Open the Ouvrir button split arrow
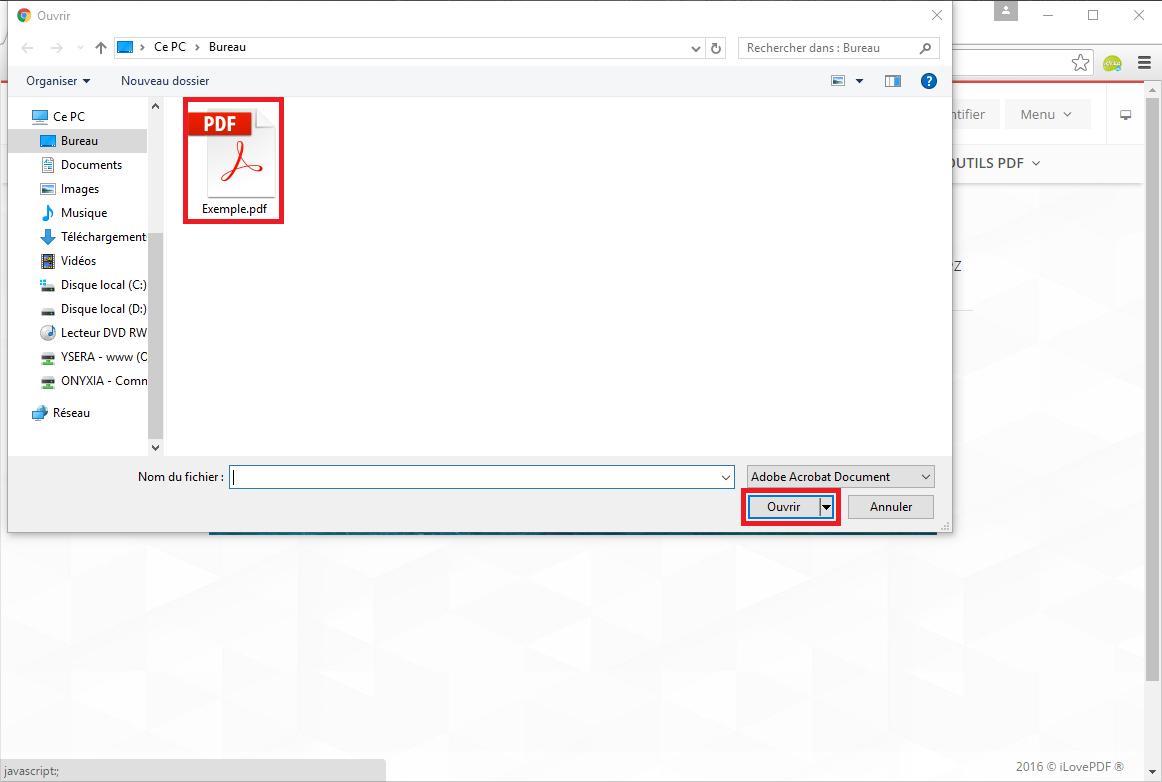The image size is (1162, 782). [826, 507]
